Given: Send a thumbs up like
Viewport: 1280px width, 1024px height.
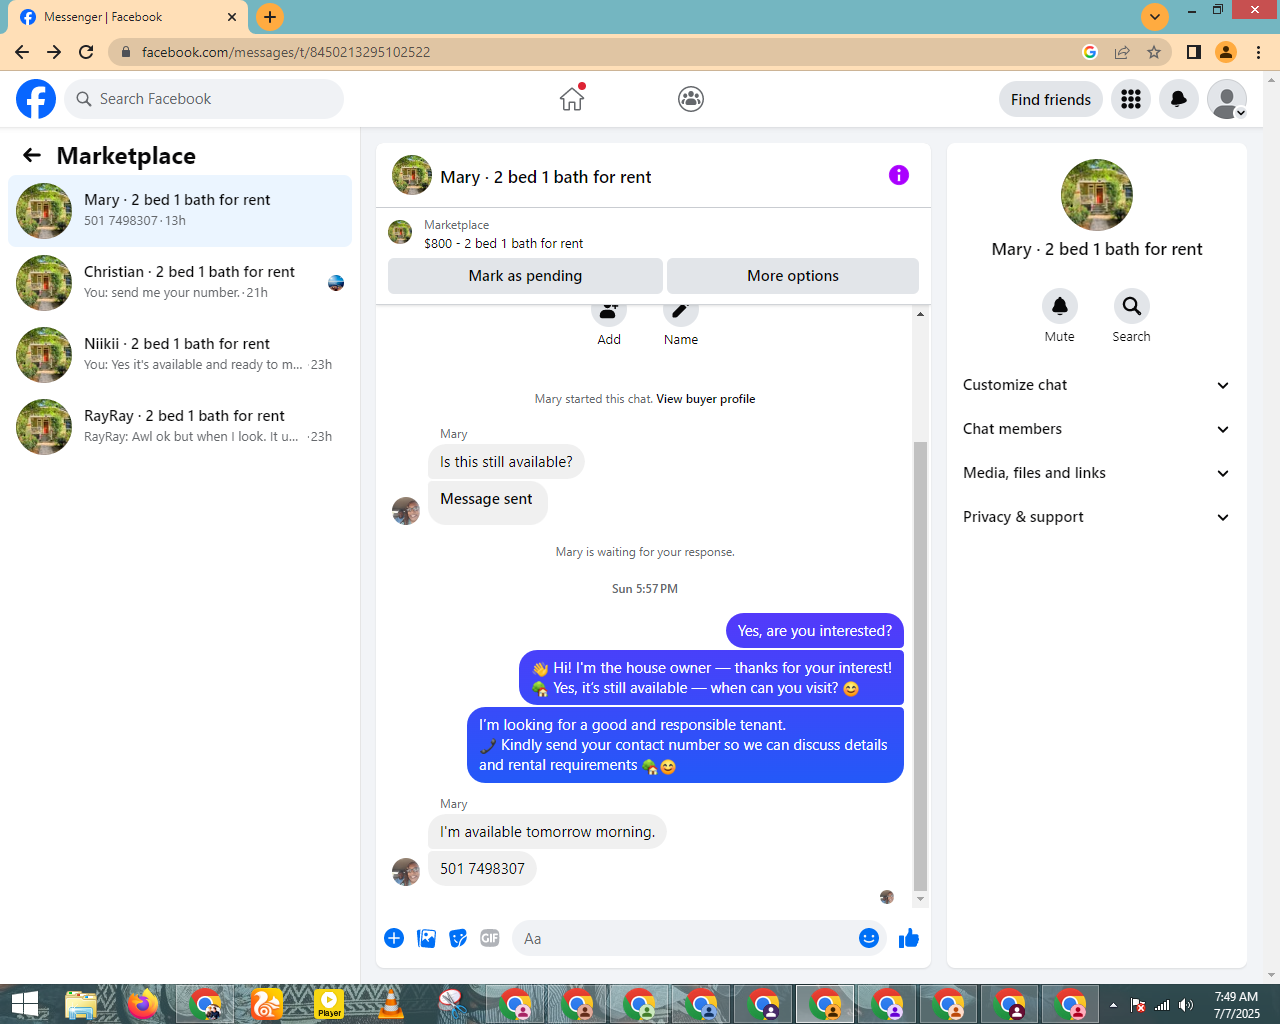Looking at the screenshot, I should (909, 938).
